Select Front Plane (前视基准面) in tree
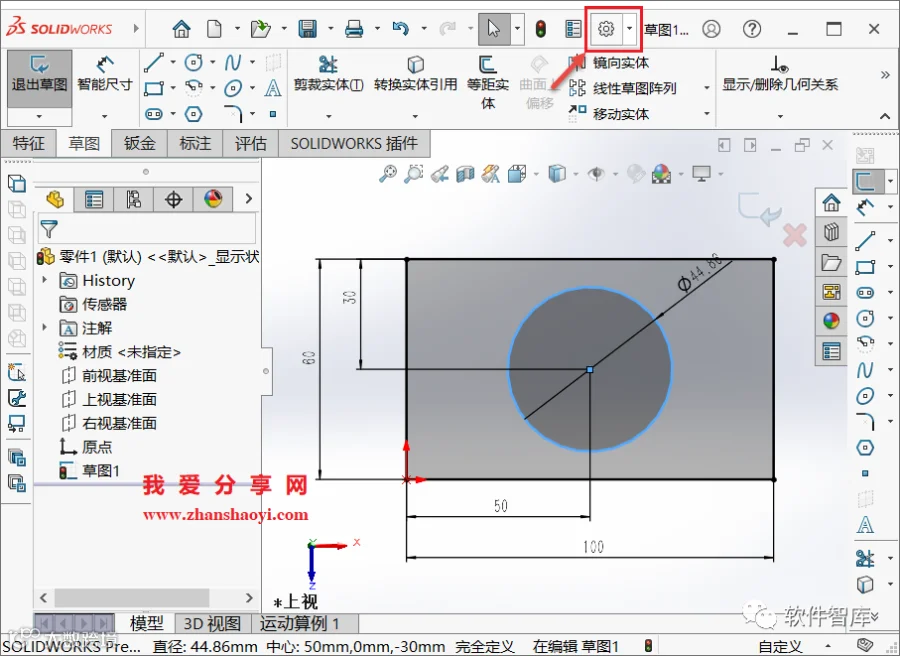Viewport: 900px width, 656px height. click(108, 375)
